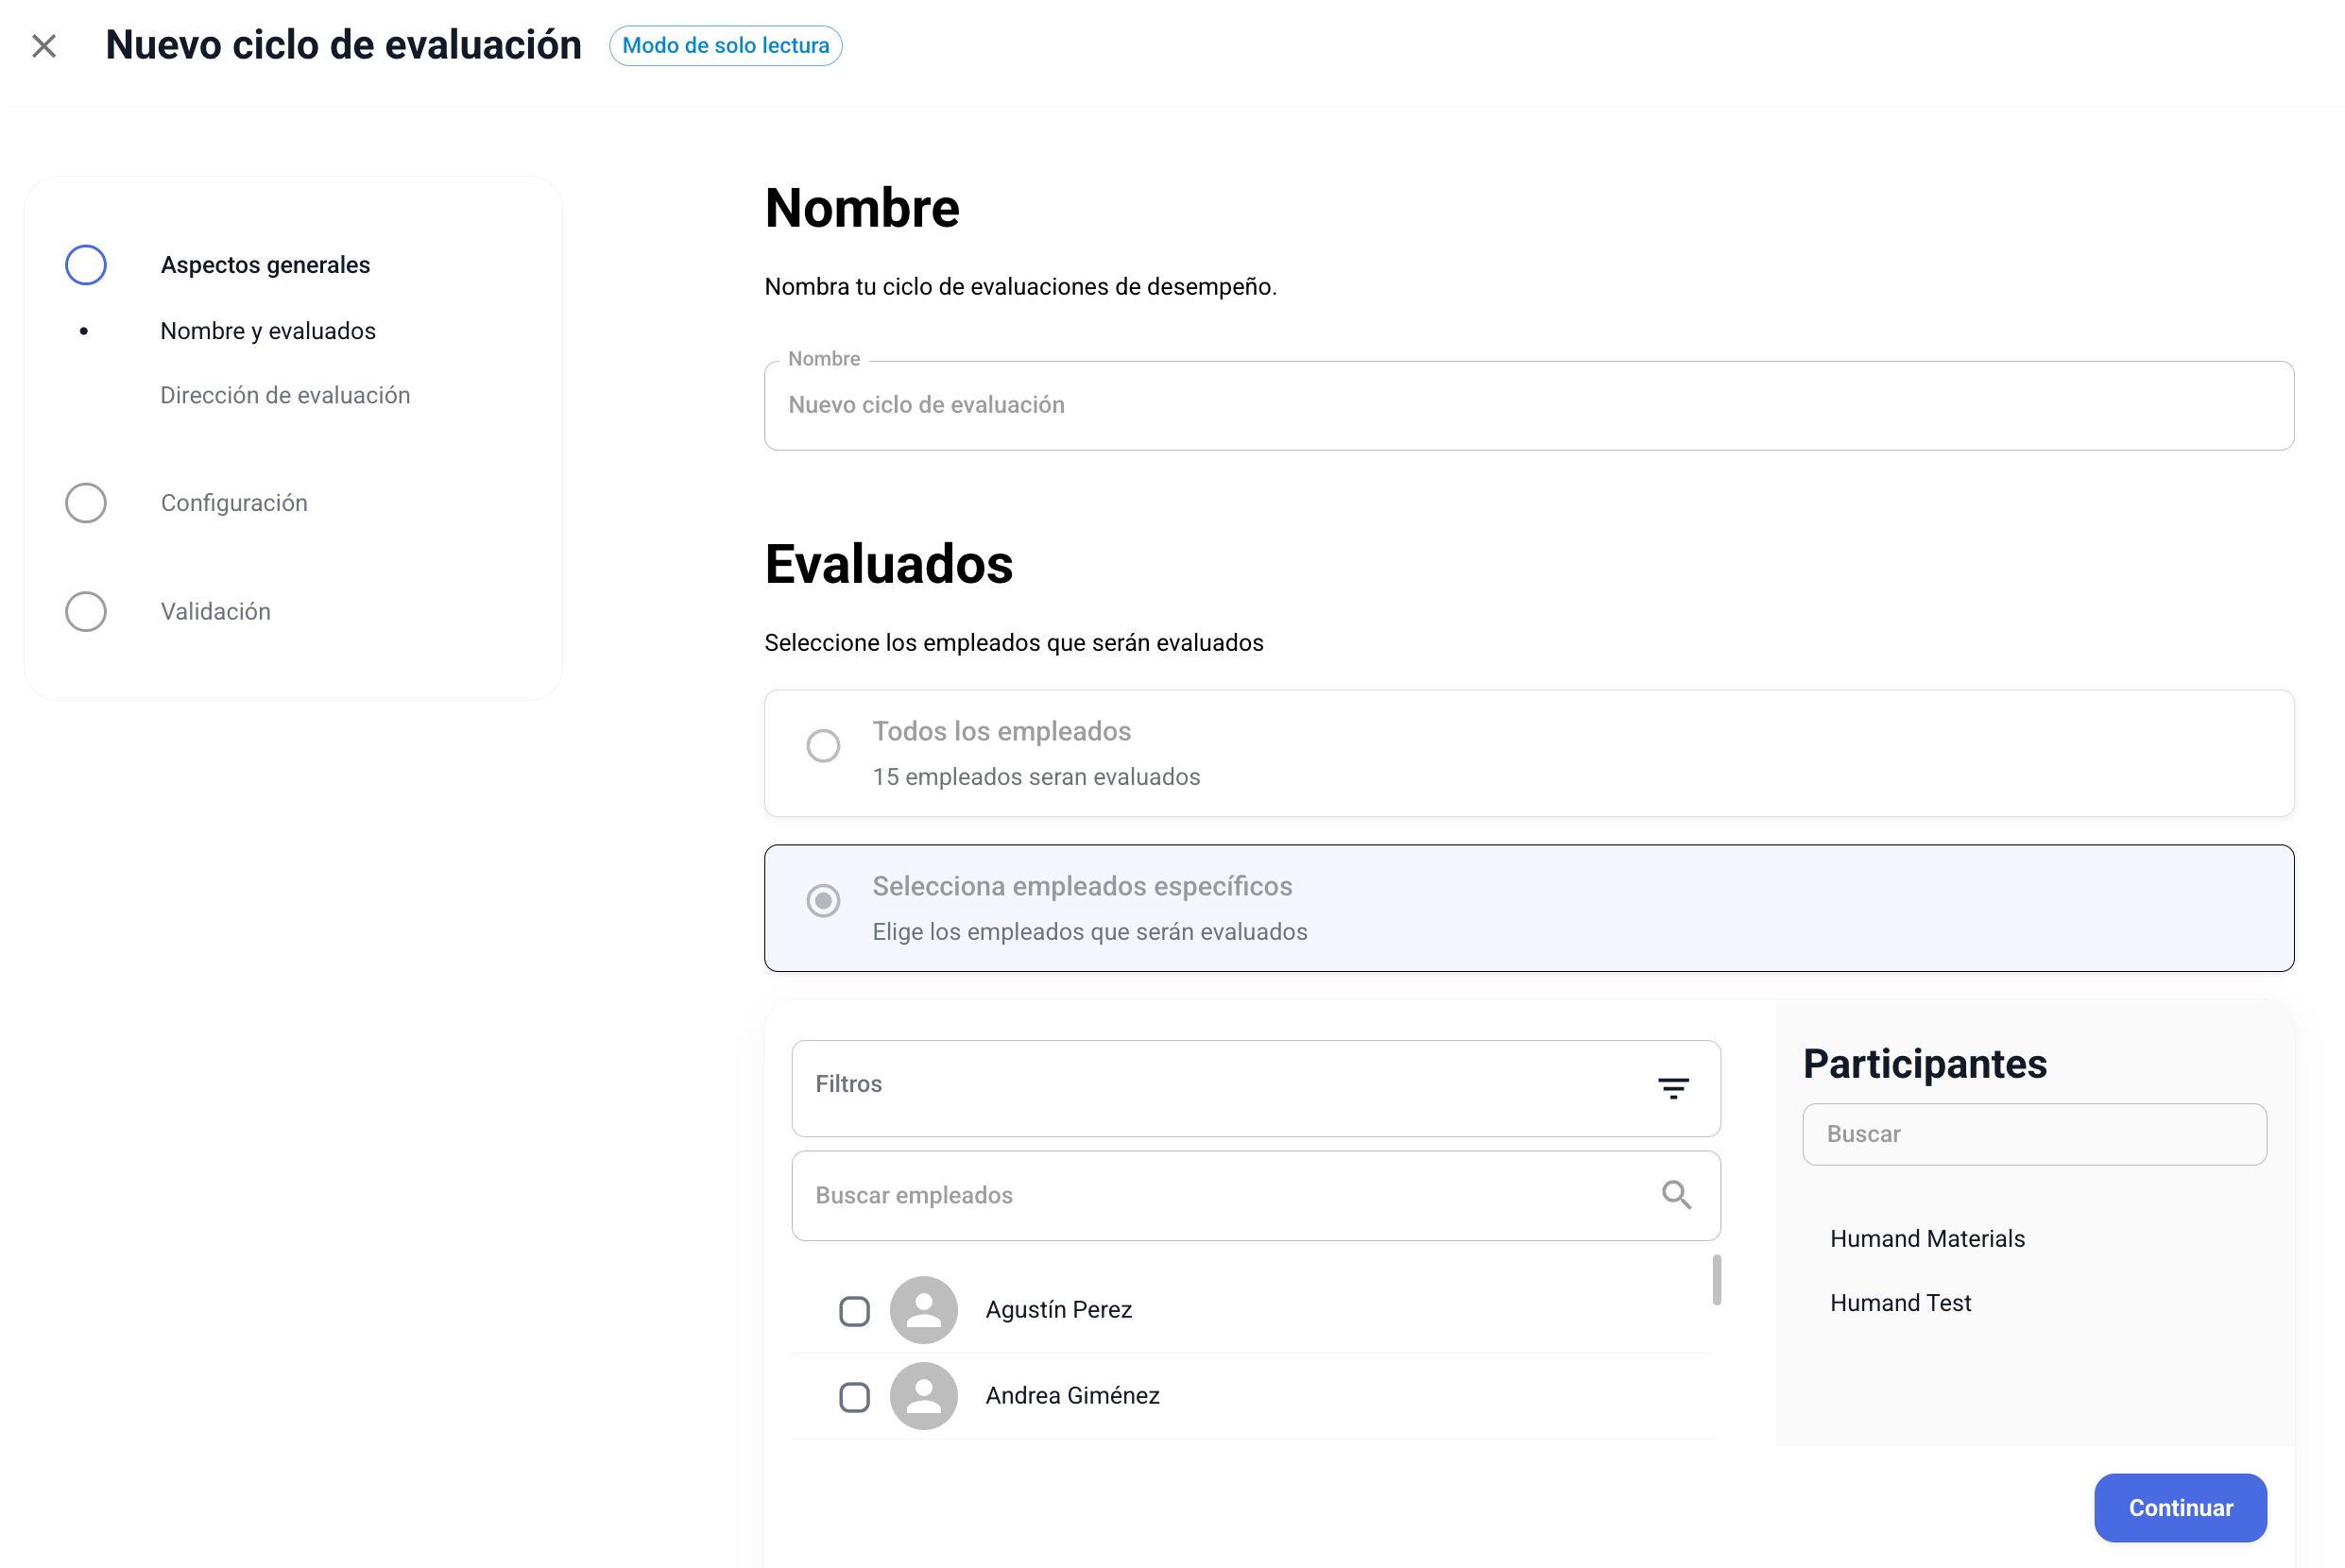
Task: Select the Todos los empleados radio button
Action: [823, 746]
